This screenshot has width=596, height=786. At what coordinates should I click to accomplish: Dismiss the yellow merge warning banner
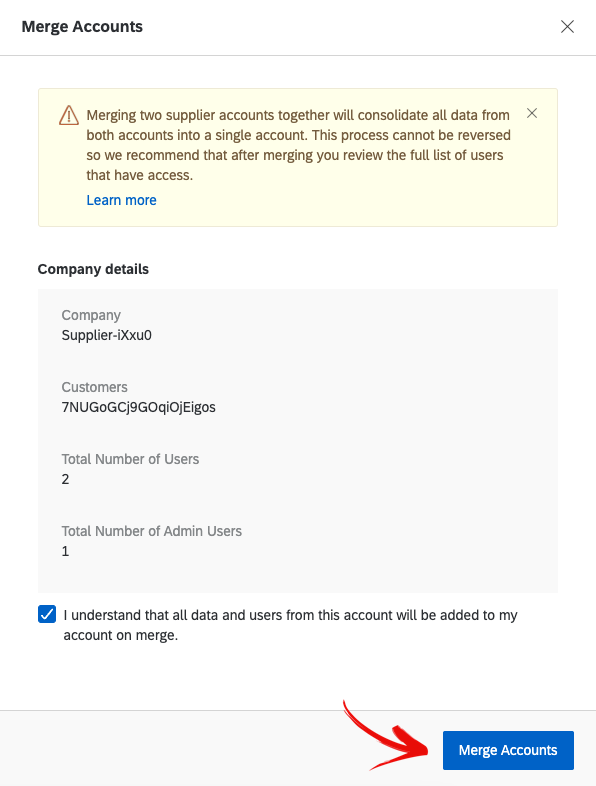(532, 113)
